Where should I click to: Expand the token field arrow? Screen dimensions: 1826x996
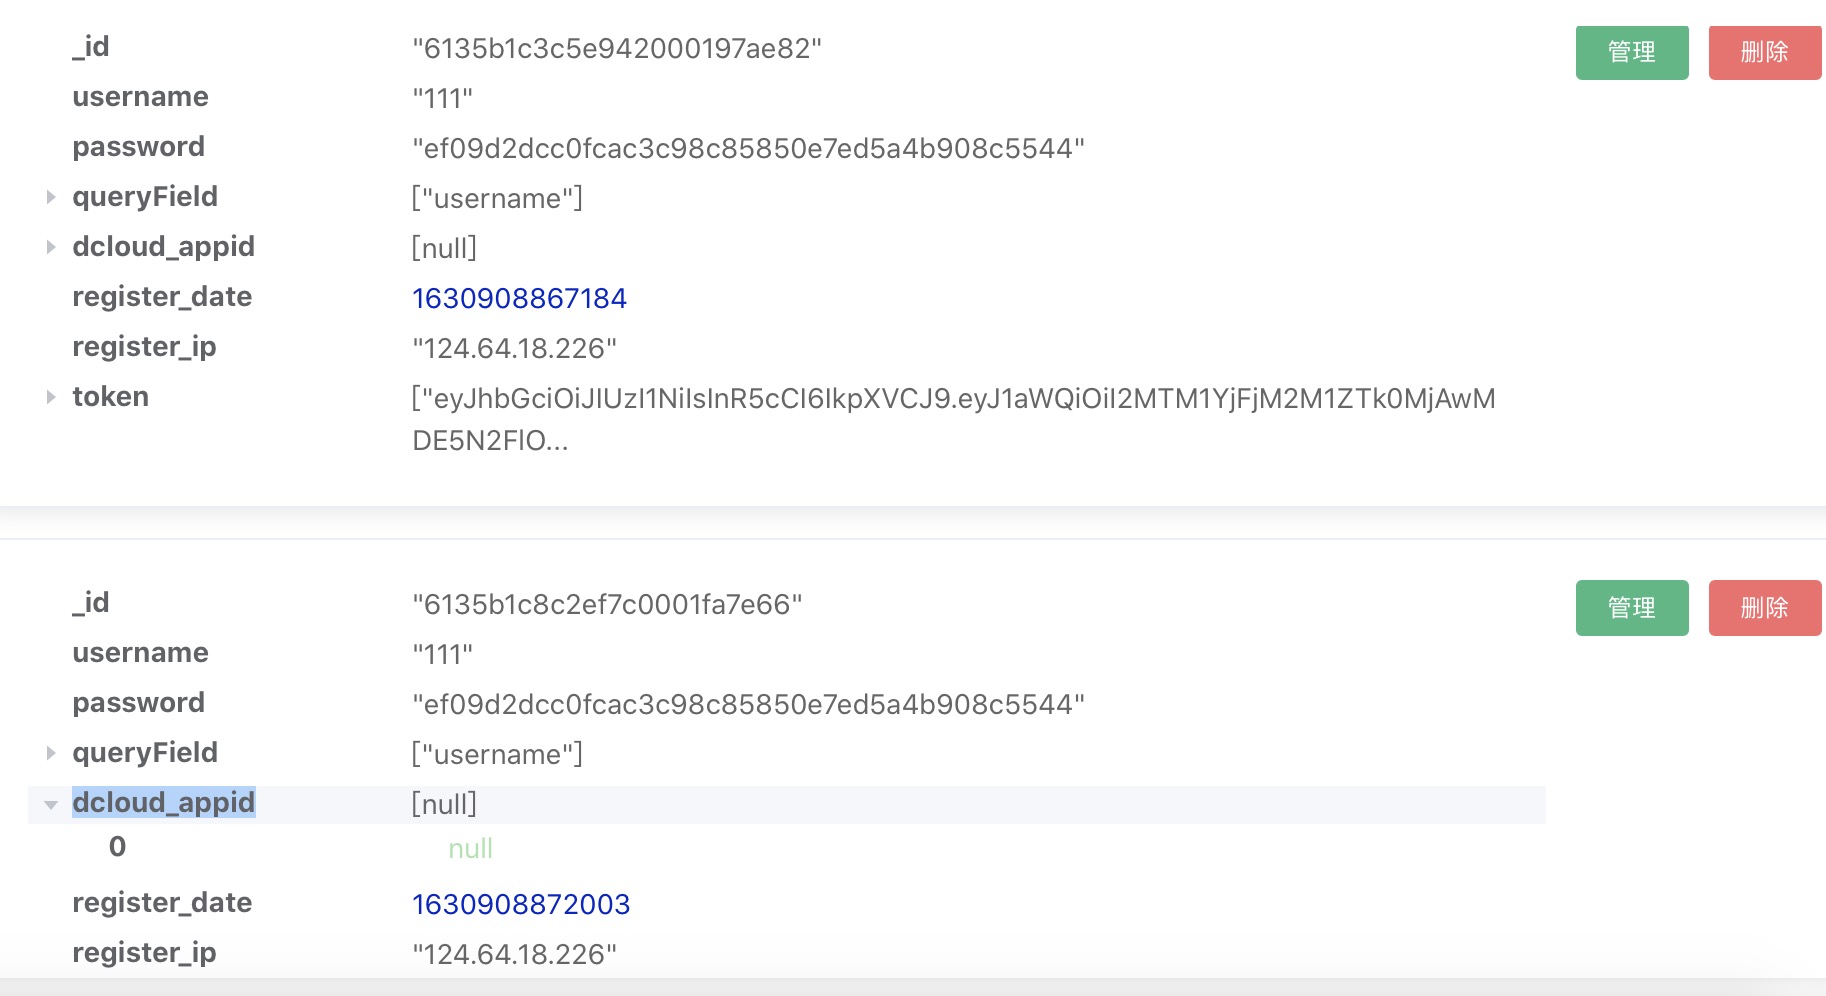pyautogui.click(x=51, y=397)
